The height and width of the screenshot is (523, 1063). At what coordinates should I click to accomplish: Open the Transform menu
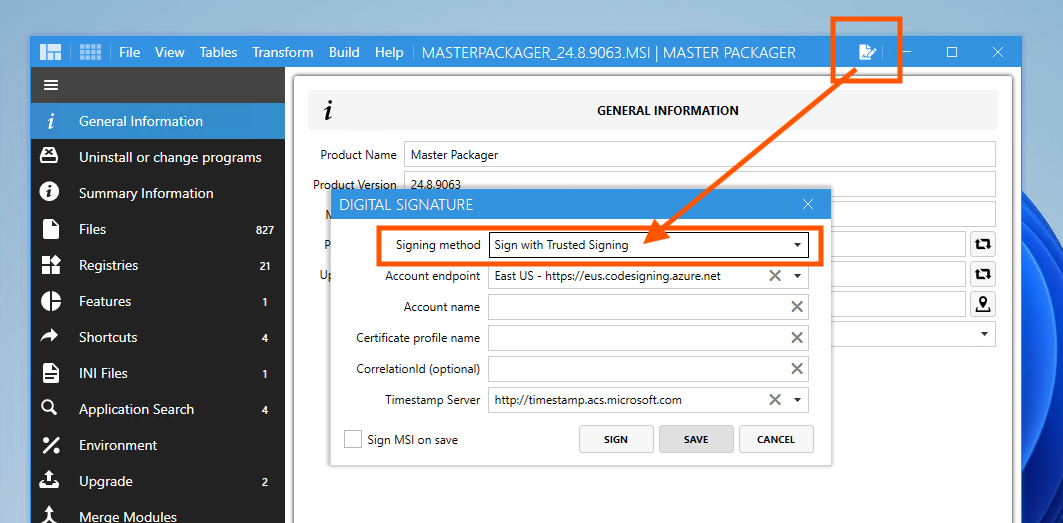point(283,52)
